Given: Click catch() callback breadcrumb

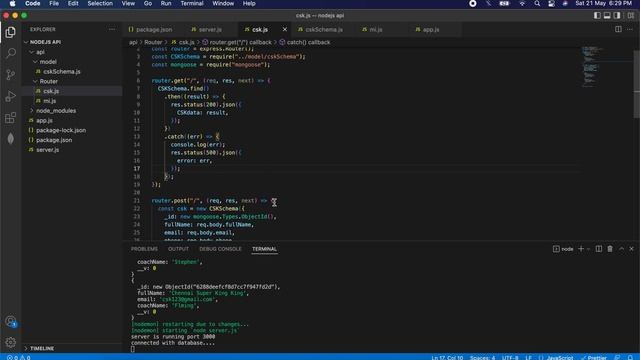Looking at the screenshot, I should [x=308, y=42].
